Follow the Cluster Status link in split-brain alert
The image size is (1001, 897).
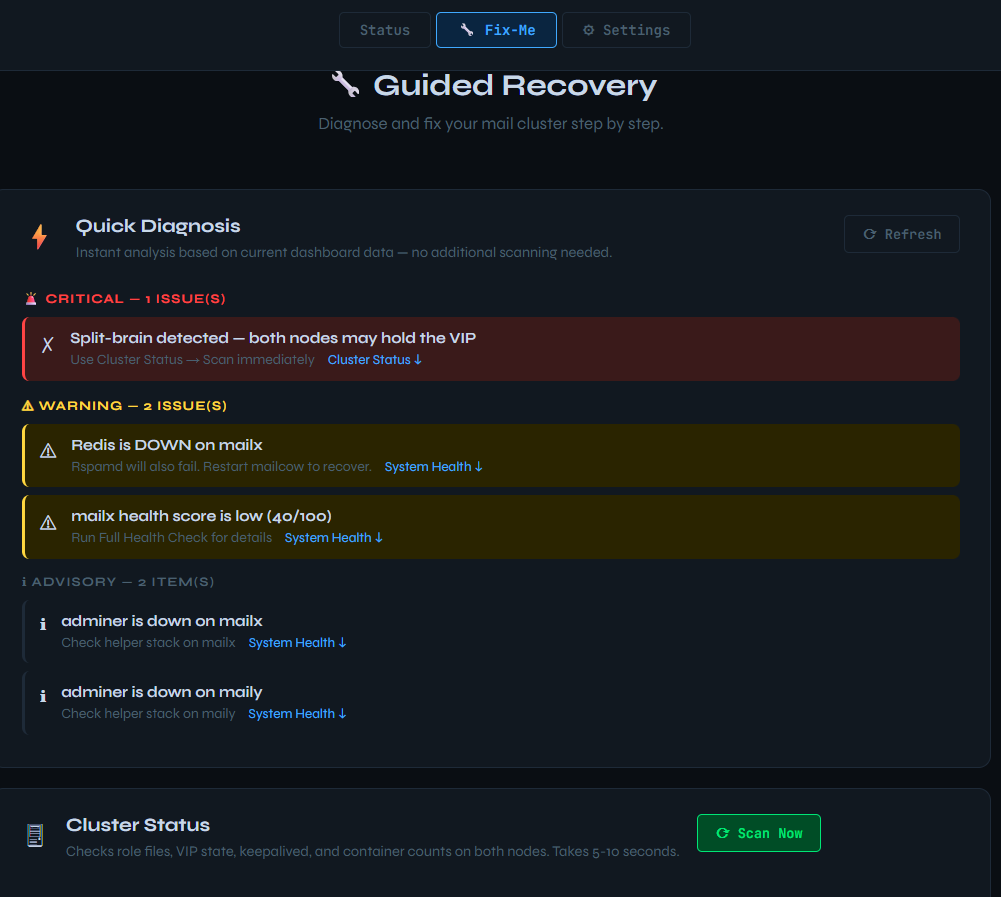[375, 359]
